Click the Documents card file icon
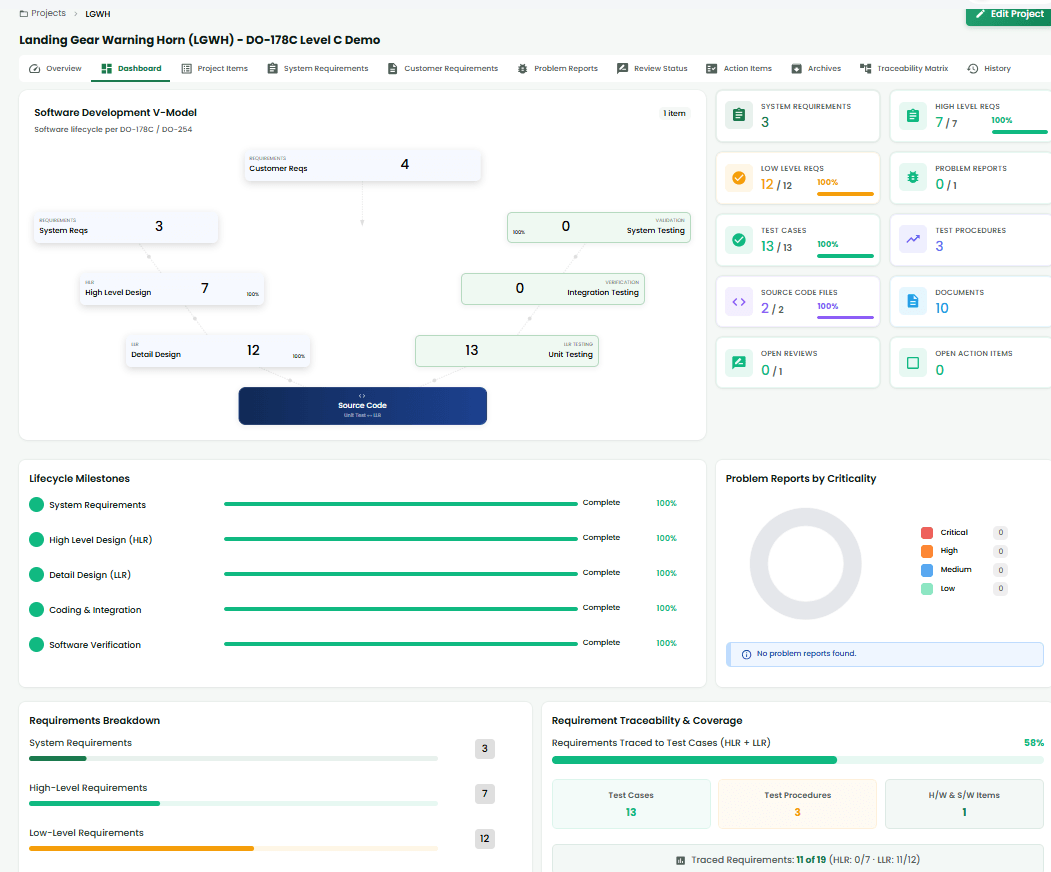1051x872 pixels. pos(913,302)
